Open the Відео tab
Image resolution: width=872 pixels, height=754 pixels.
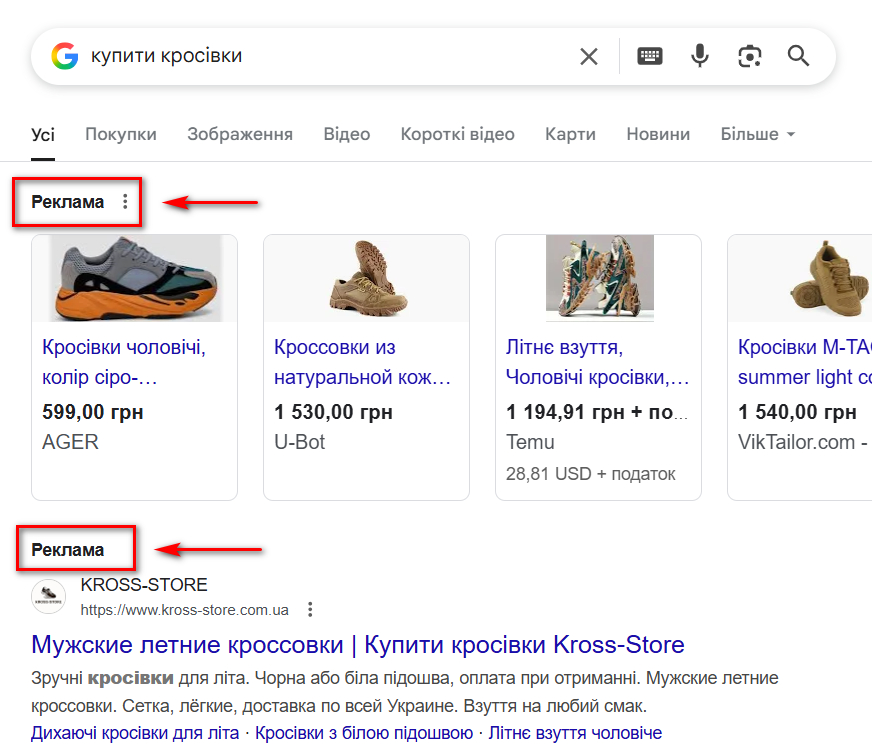click(346, 134)
